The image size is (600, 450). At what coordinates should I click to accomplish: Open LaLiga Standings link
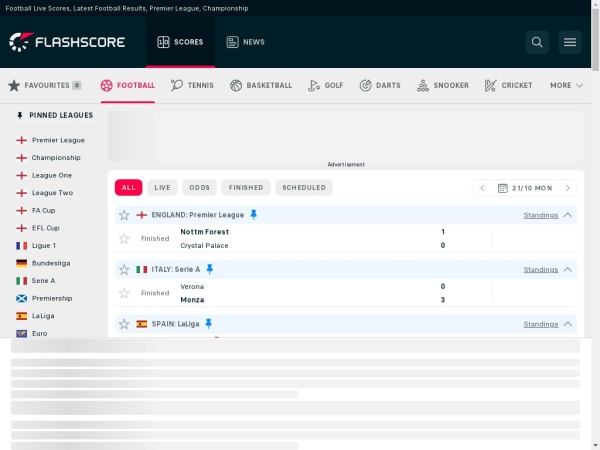click(541, 324)
